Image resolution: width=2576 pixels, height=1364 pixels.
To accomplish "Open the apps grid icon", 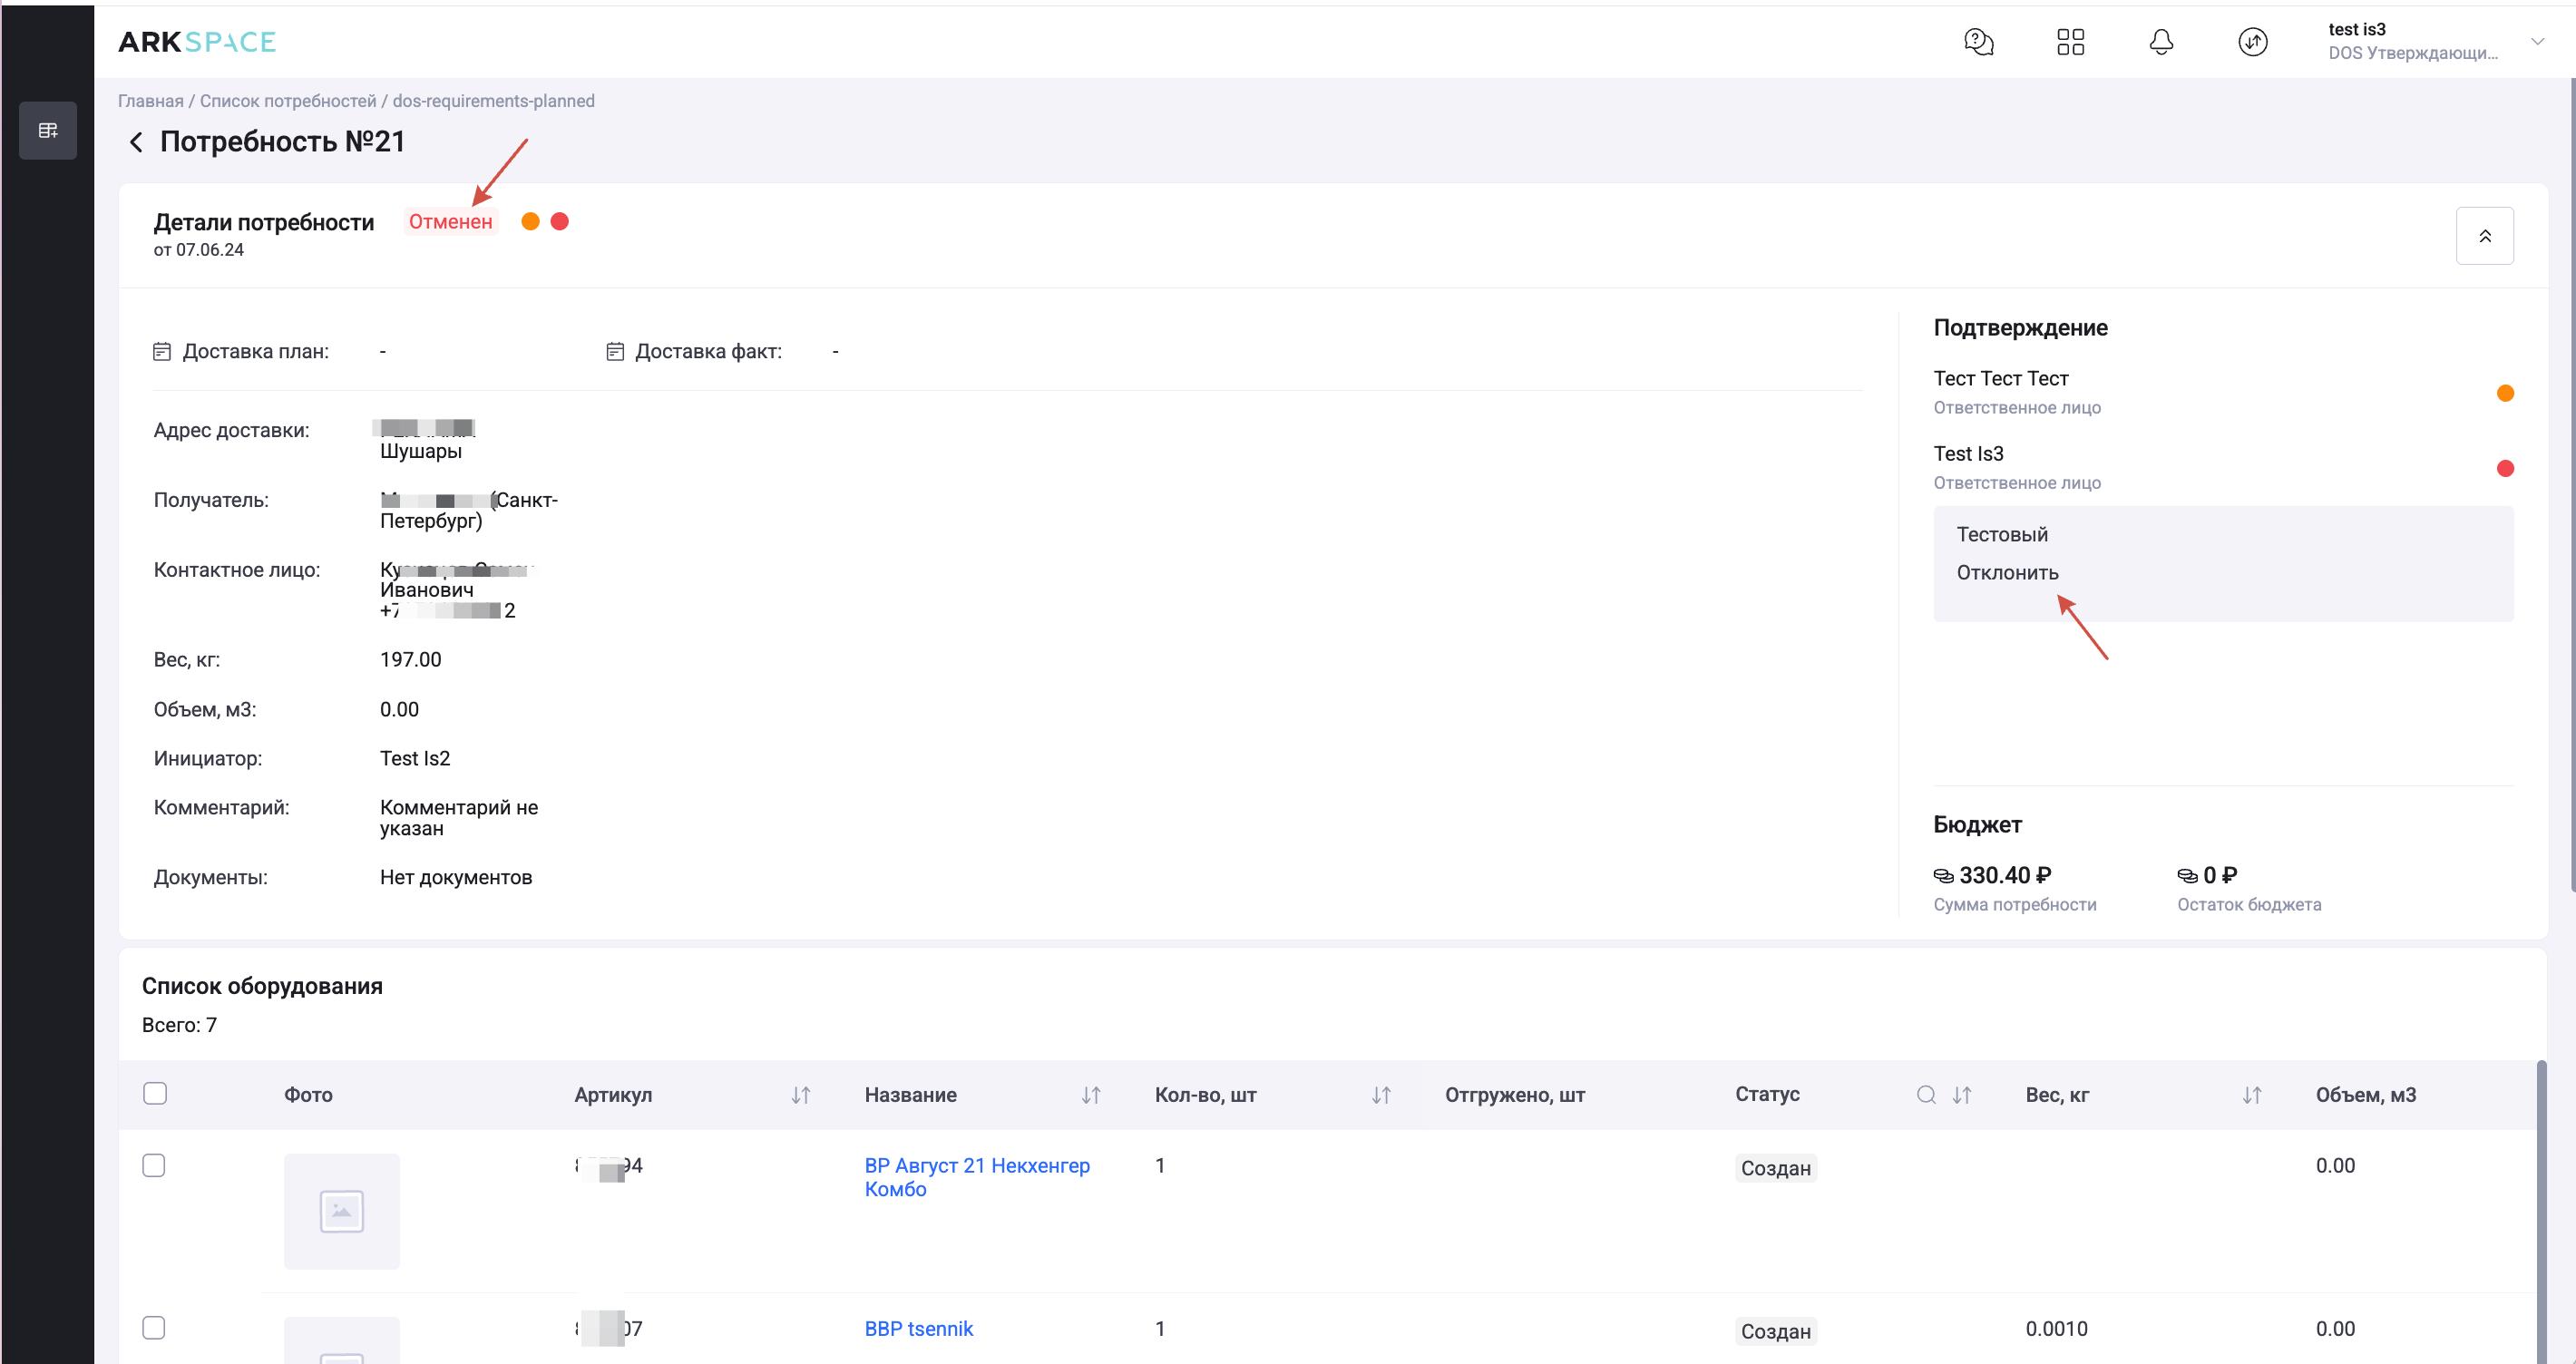I will tap(2070, 42).
